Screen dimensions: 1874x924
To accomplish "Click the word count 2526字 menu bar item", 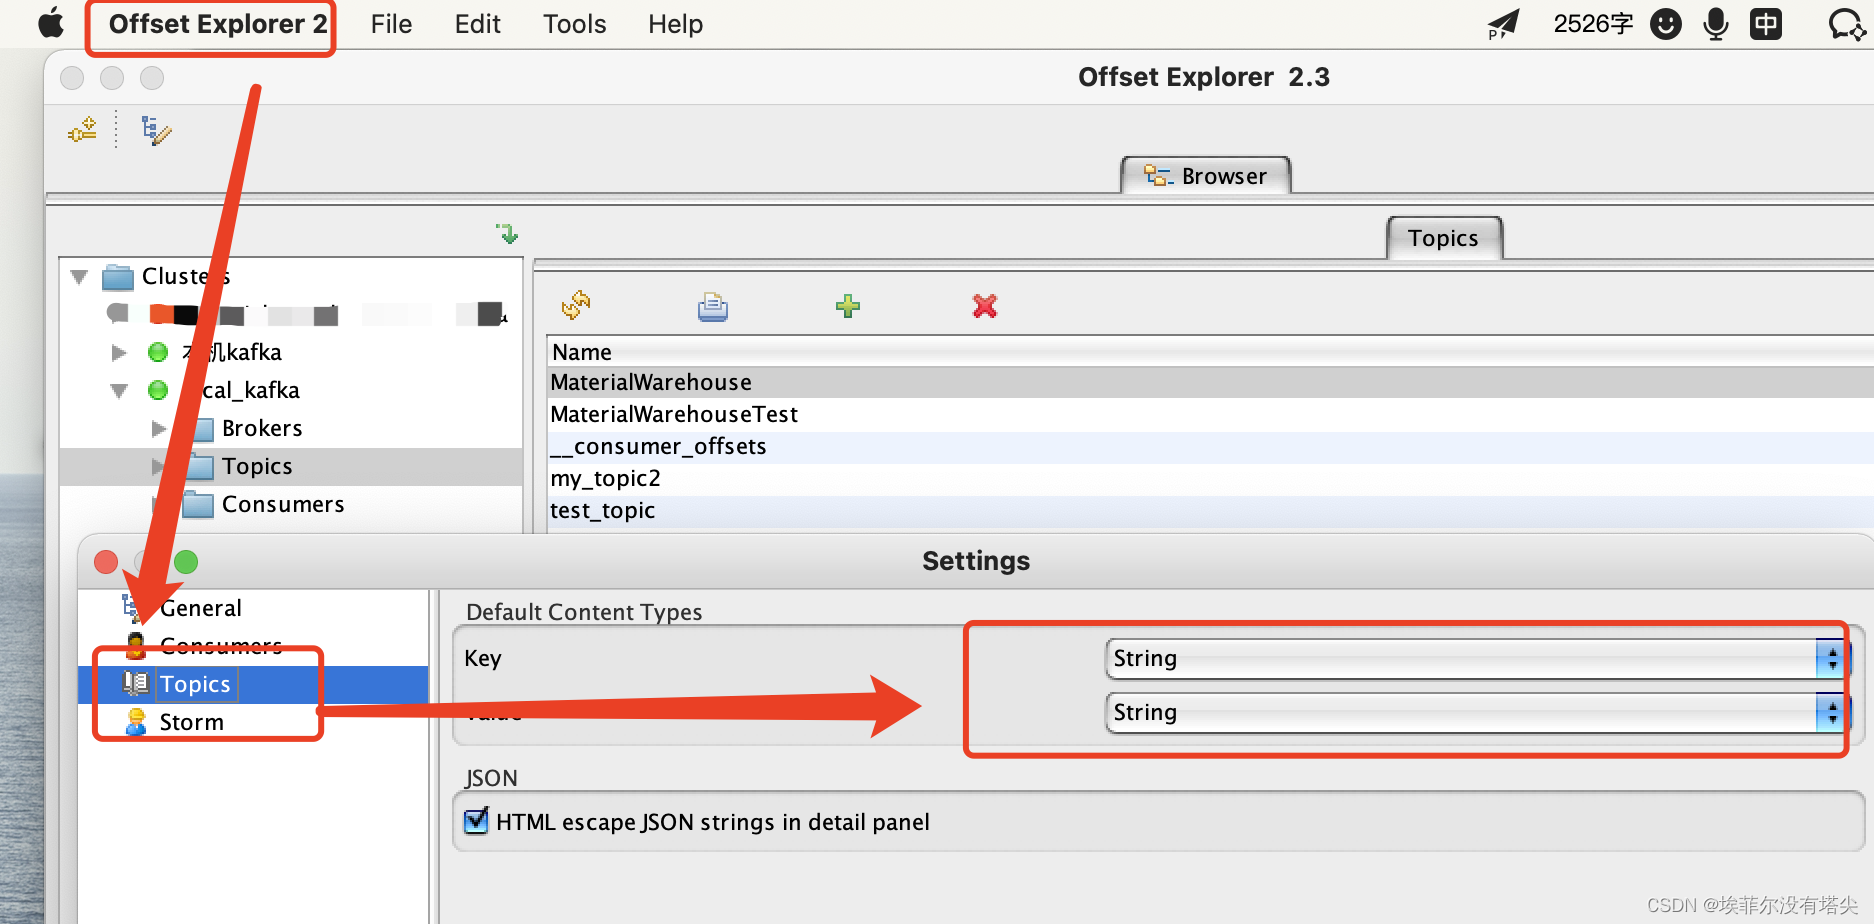I will click(1593, 24).
